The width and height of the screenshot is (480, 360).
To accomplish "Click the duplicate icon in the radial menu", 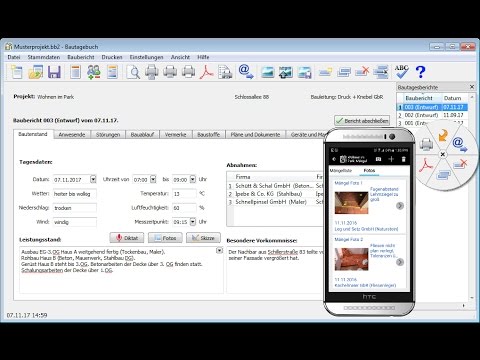I will (x=443, y=175).
